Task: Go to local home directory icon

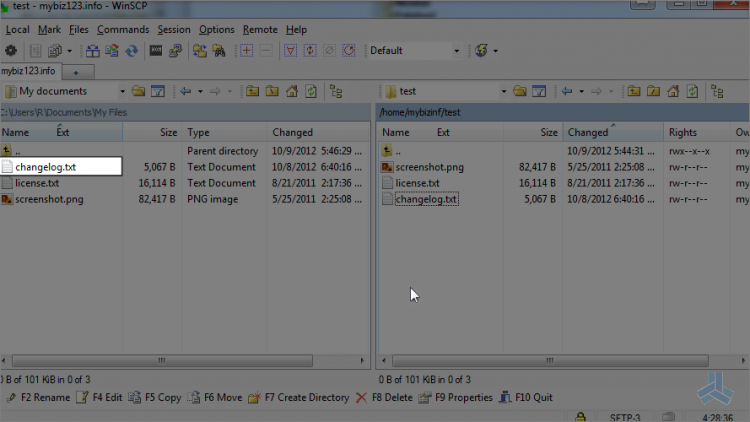Action: tap(292, 91)
